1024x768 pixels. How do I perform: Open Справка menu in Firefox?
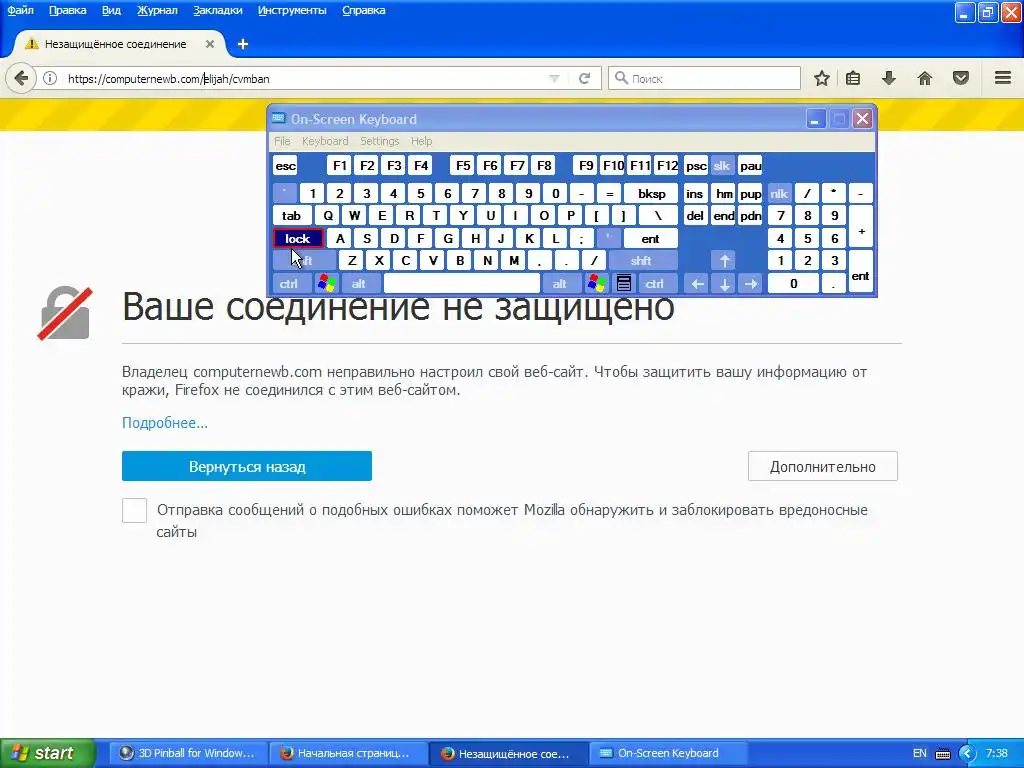tap(364, 10)
